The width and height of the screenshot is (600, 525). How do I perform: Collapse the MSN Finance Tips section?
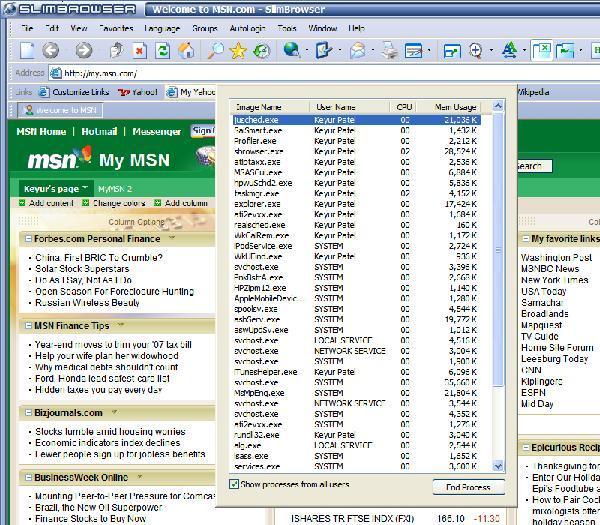click(27, 326)
